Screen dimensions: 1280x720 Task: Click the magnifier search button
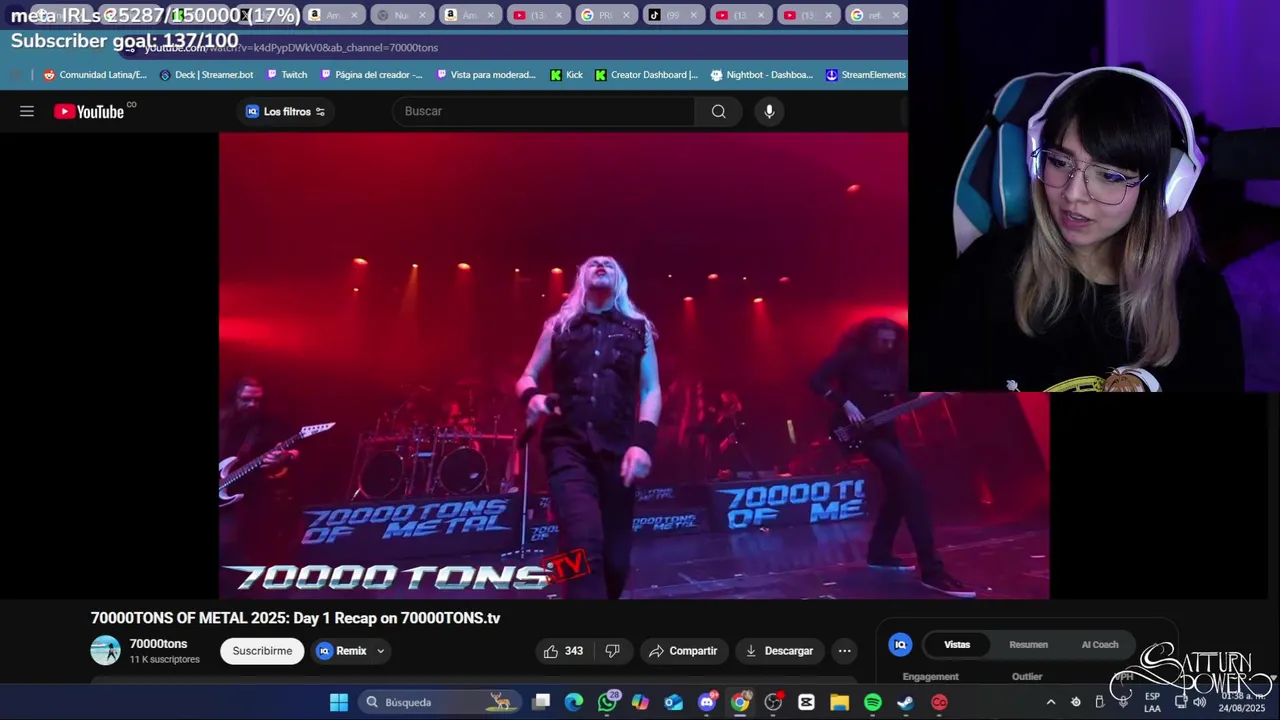(x=718, y=111)
